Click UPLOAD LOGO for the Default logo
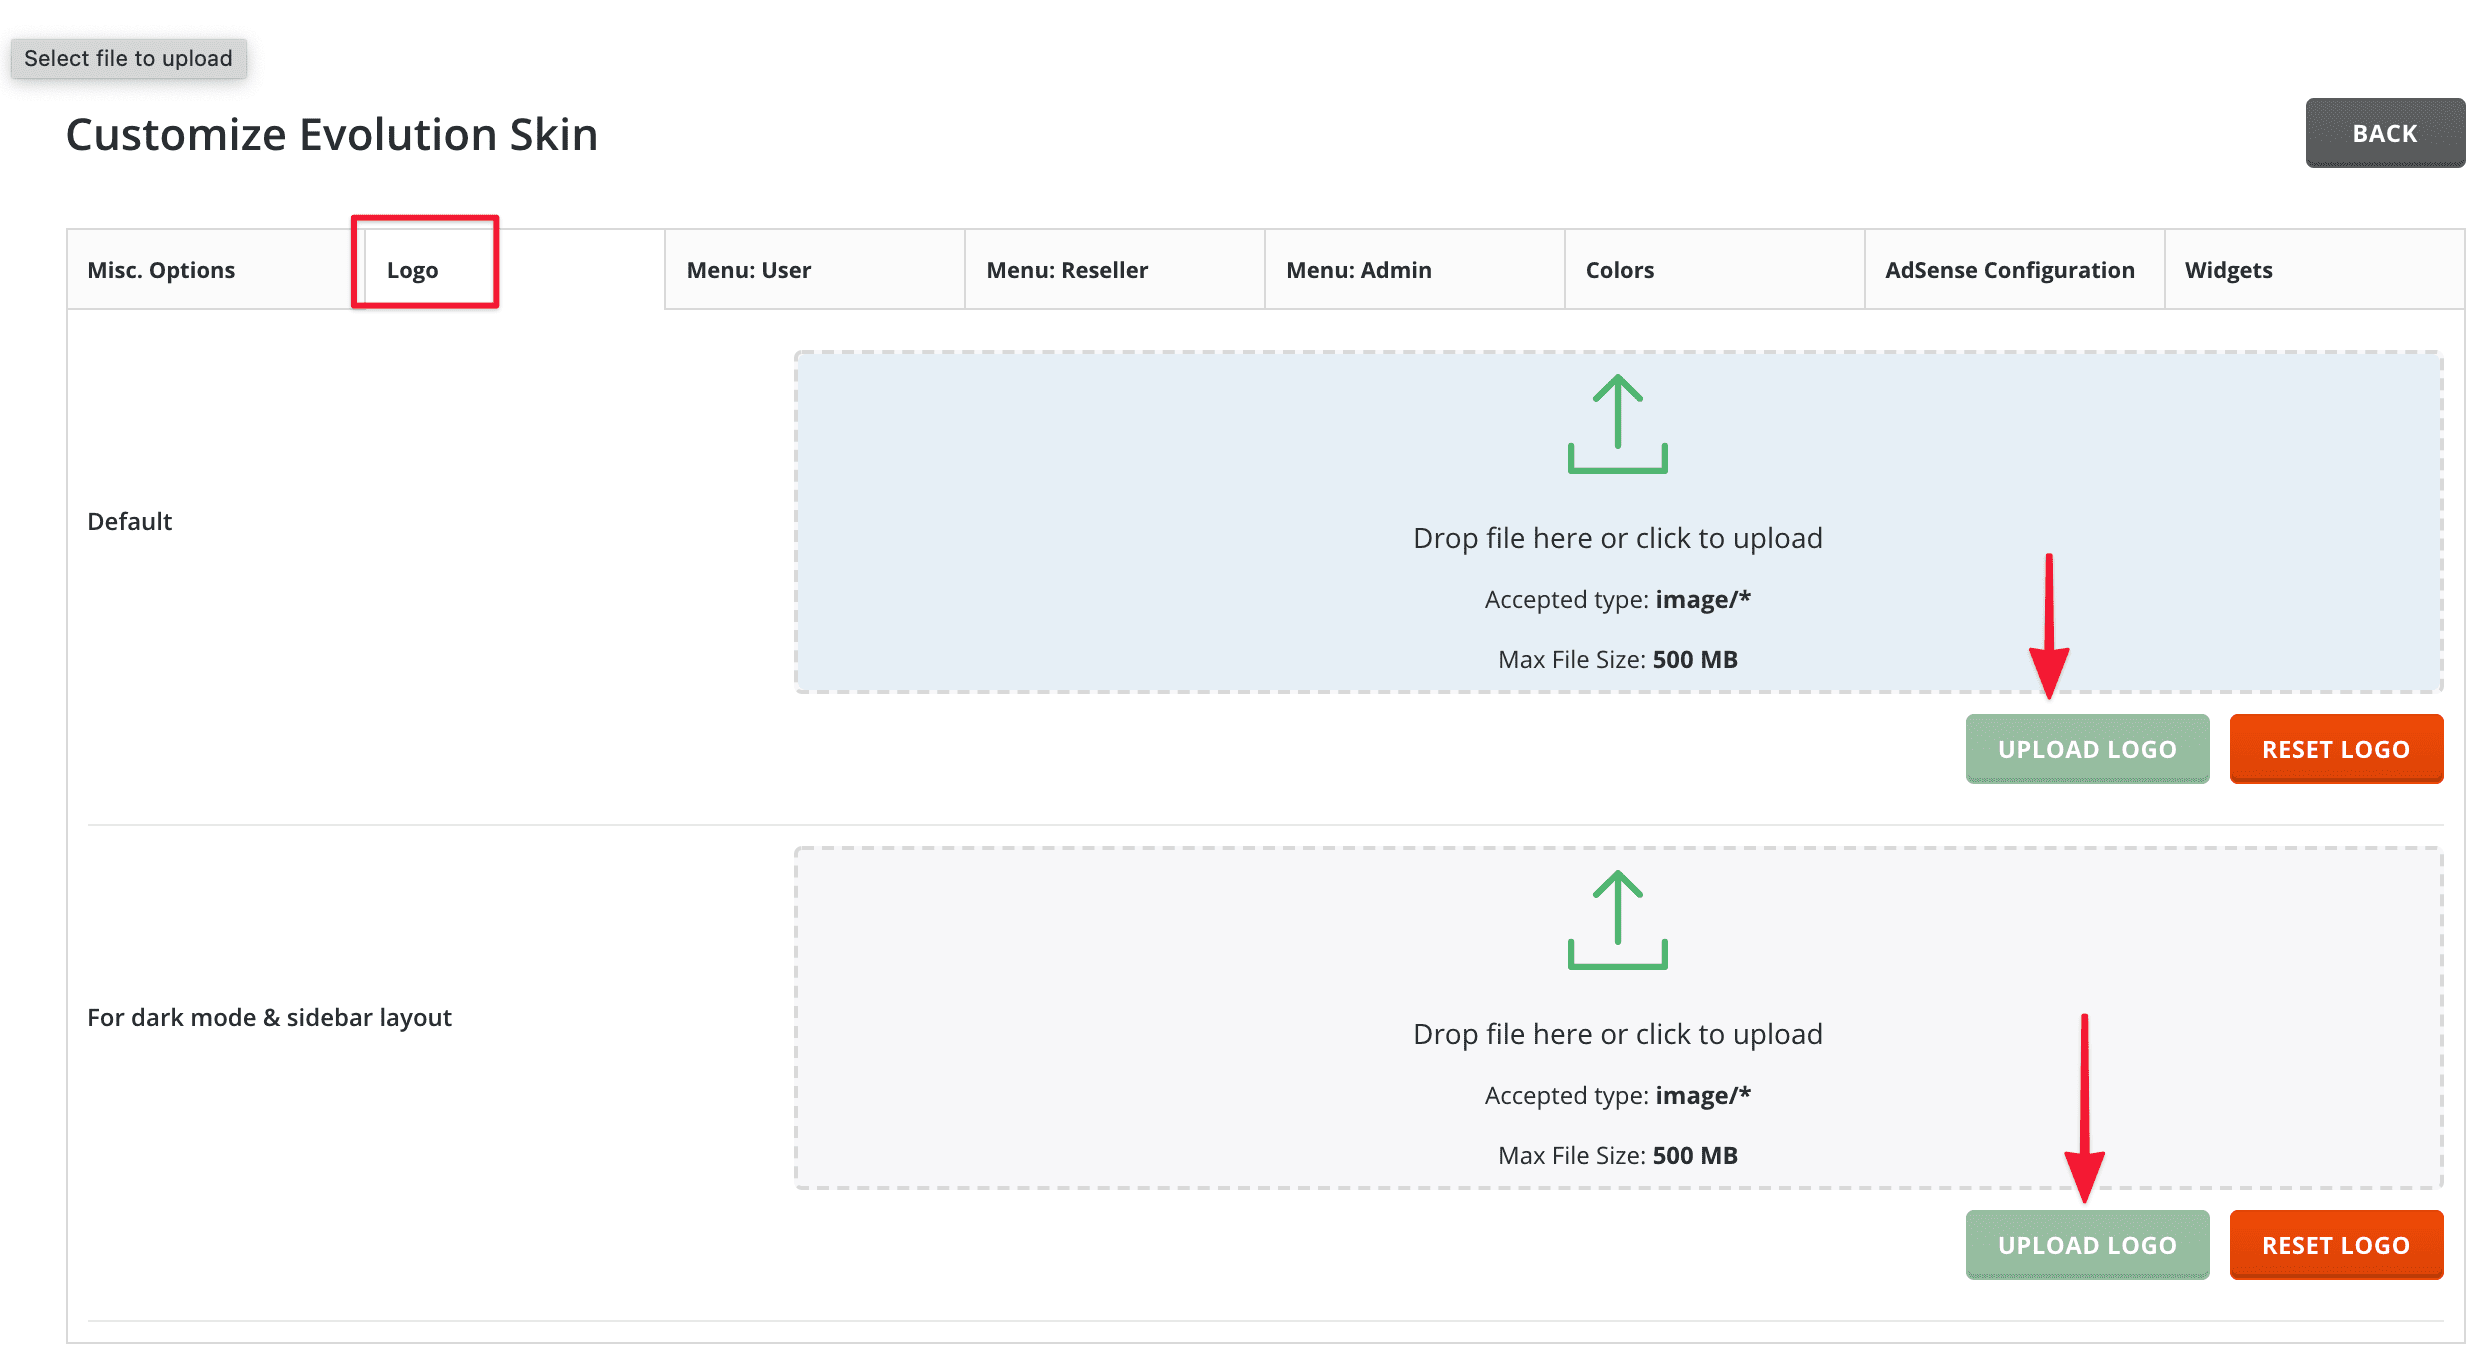 [2087, 749]
